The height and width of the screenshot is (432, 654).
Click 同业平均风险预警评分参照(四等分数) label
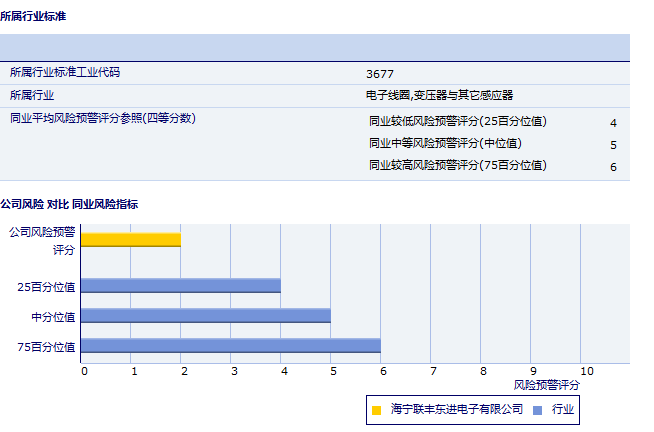[103, 118]
